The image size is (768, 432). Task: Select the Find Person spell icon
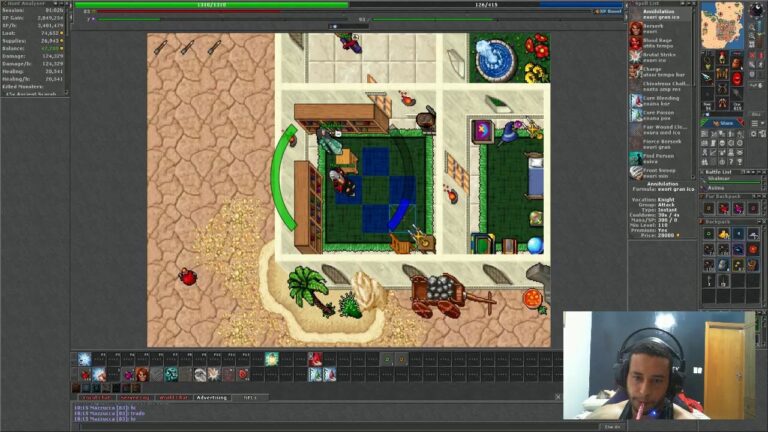click(636, 158)
